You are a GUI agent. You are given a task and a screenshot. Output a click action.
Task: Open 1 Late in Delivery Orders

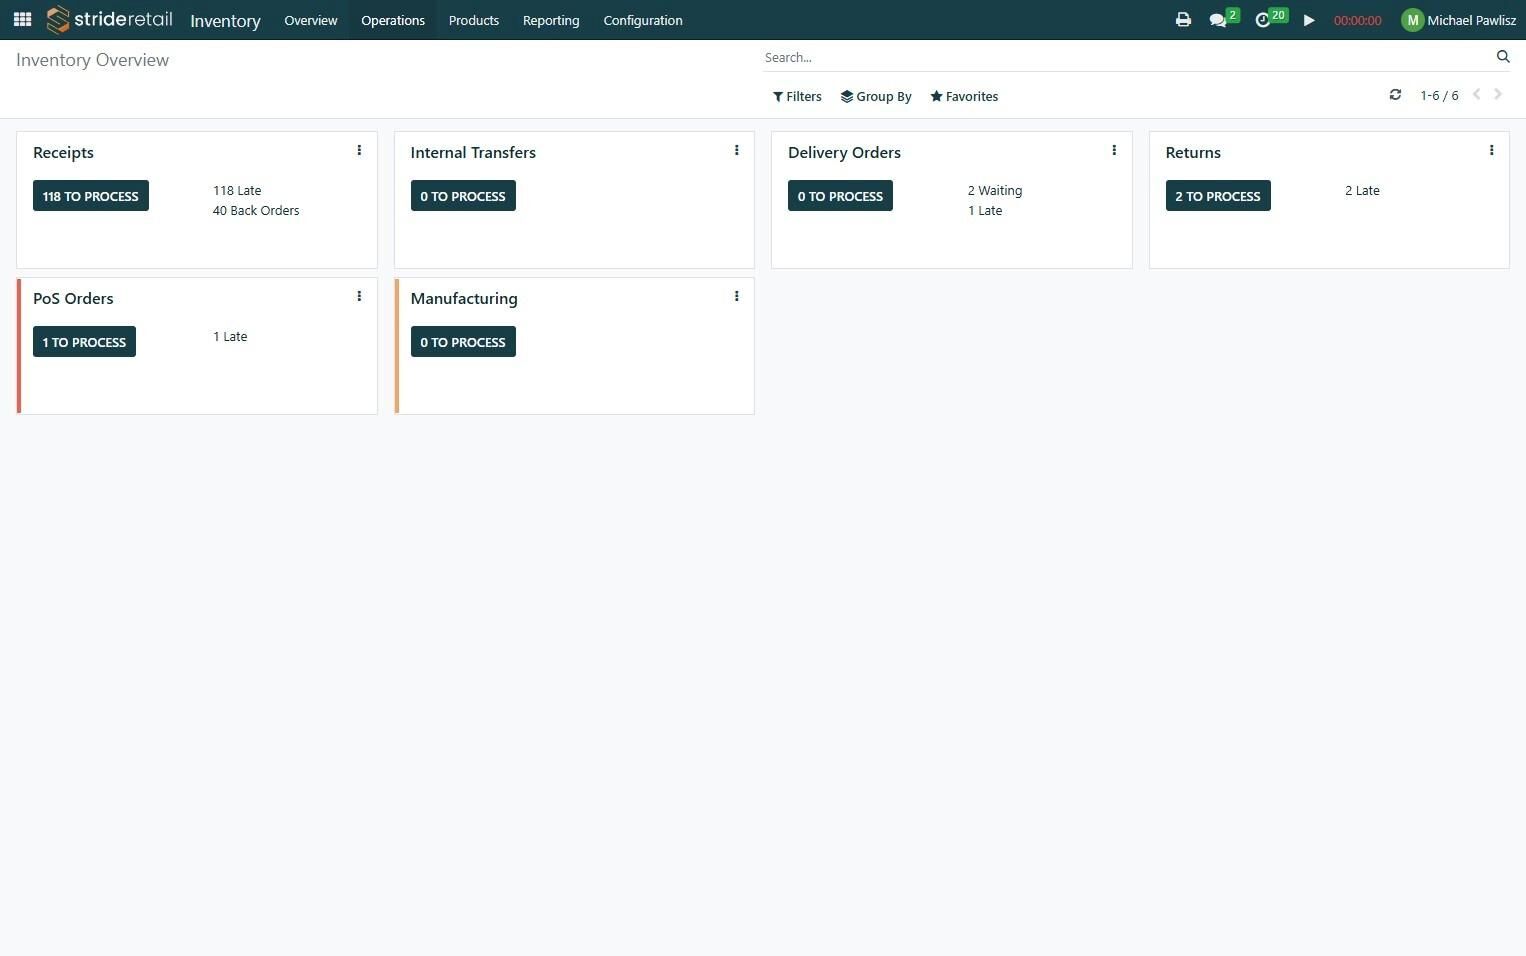tap(985, 211)
